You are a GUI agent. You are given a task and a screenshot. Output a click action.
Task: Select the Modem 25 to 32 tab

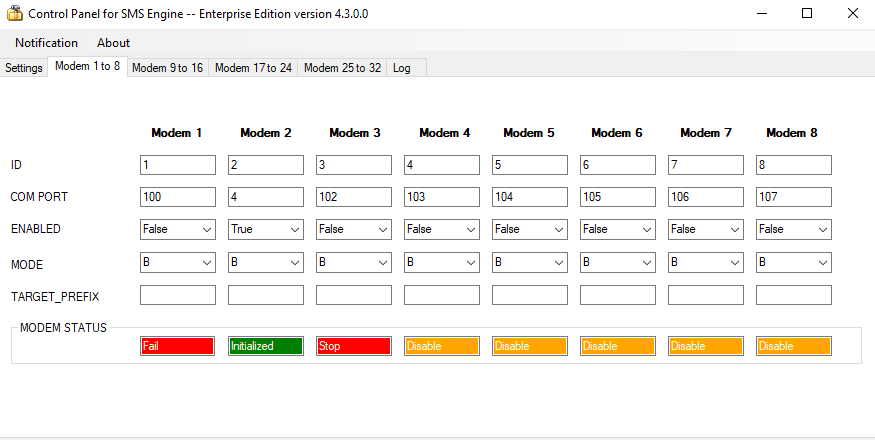[342, 68]
